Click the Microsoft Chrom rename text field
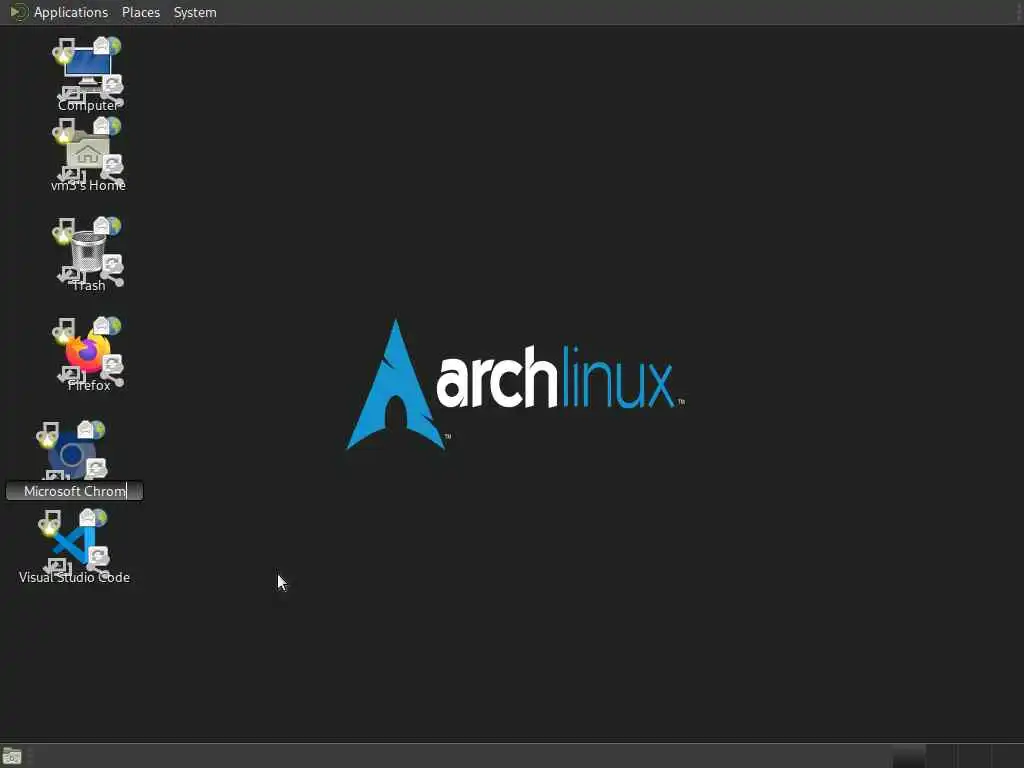 [x=74, y=491]
